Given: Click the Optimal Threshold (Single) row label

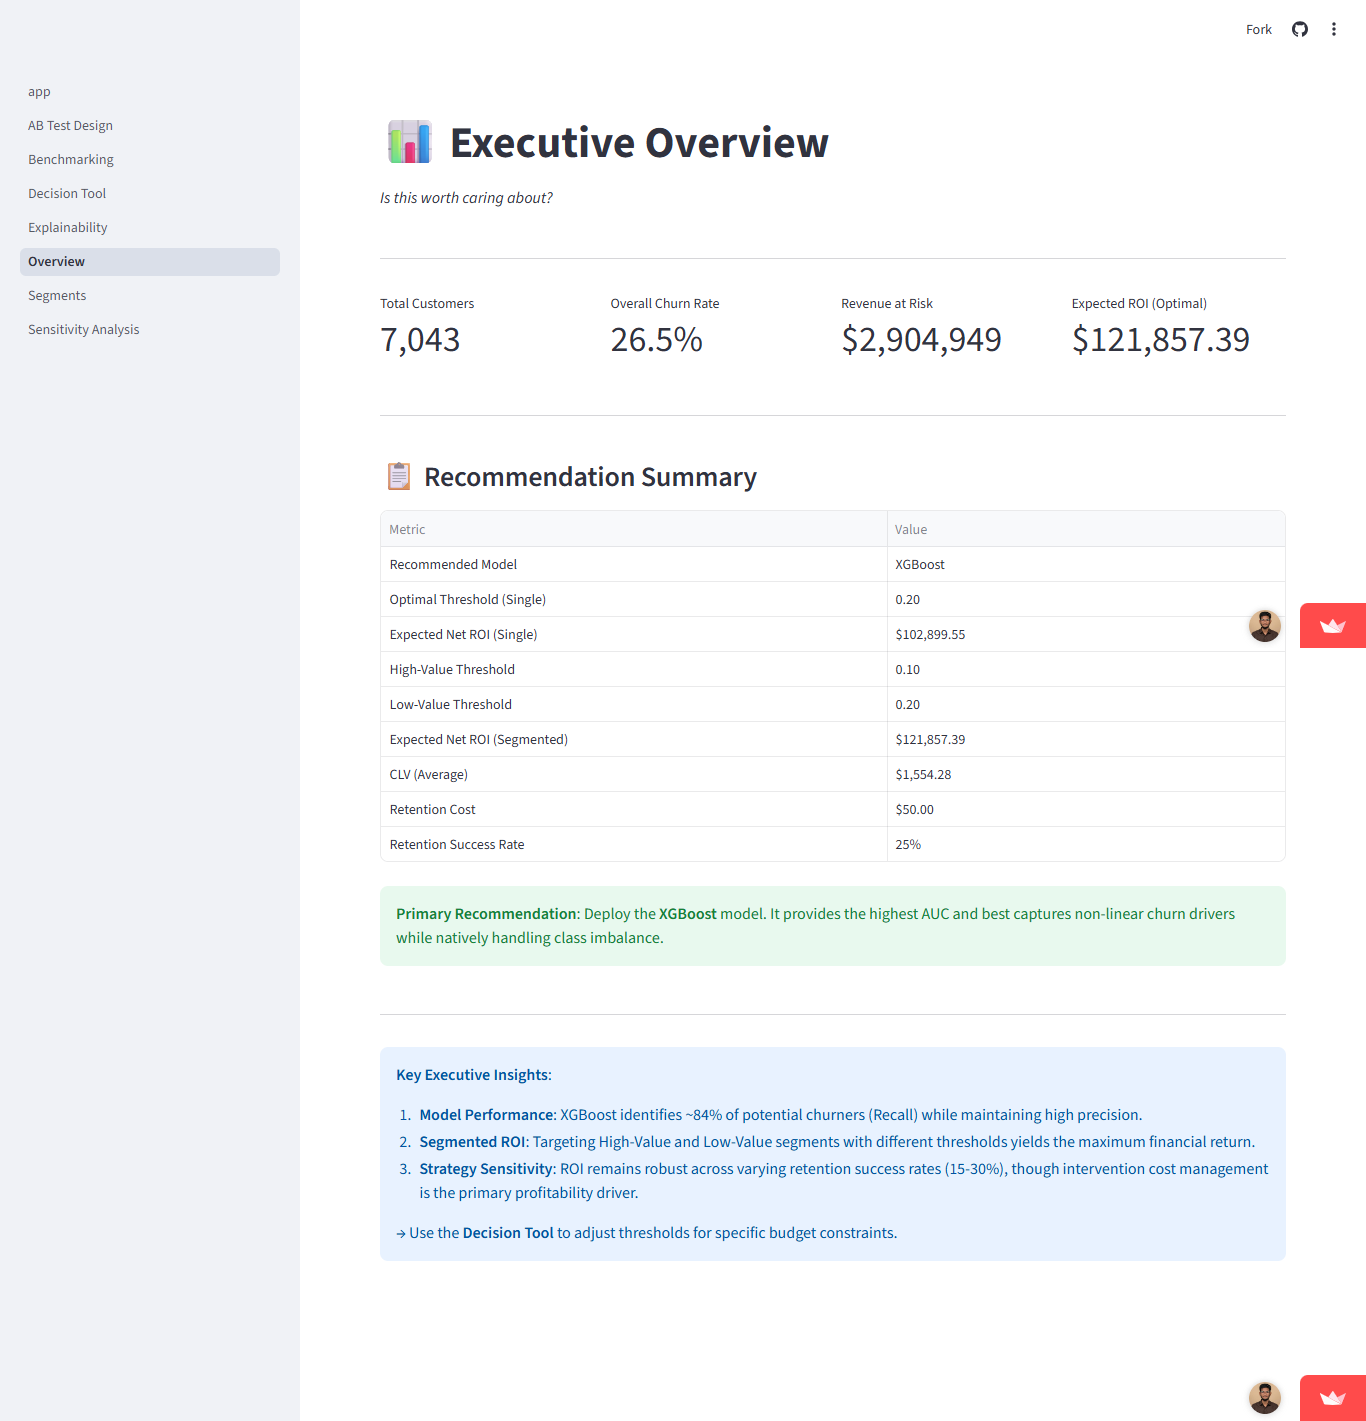Looking at the screenshot, I should click(634, 599).
